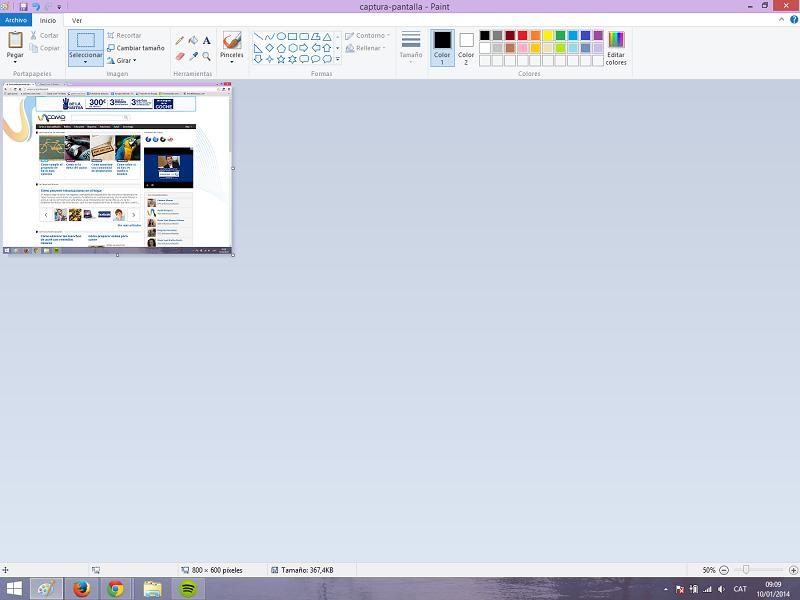The width and height of the screenshot is (800, 600).
Task: Pick the Eraser tool
Action: click(x=180, y=56)
